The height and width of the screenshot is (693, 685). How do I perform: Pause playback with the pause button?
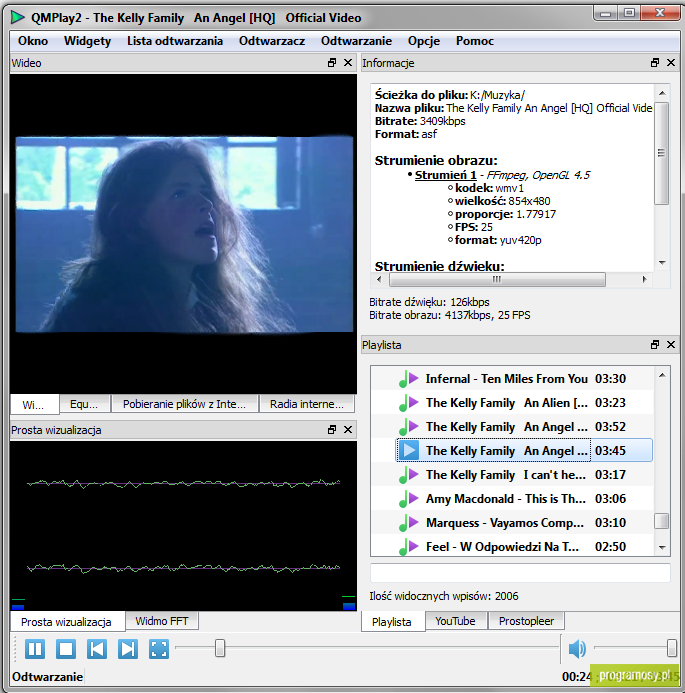(35, 649)
